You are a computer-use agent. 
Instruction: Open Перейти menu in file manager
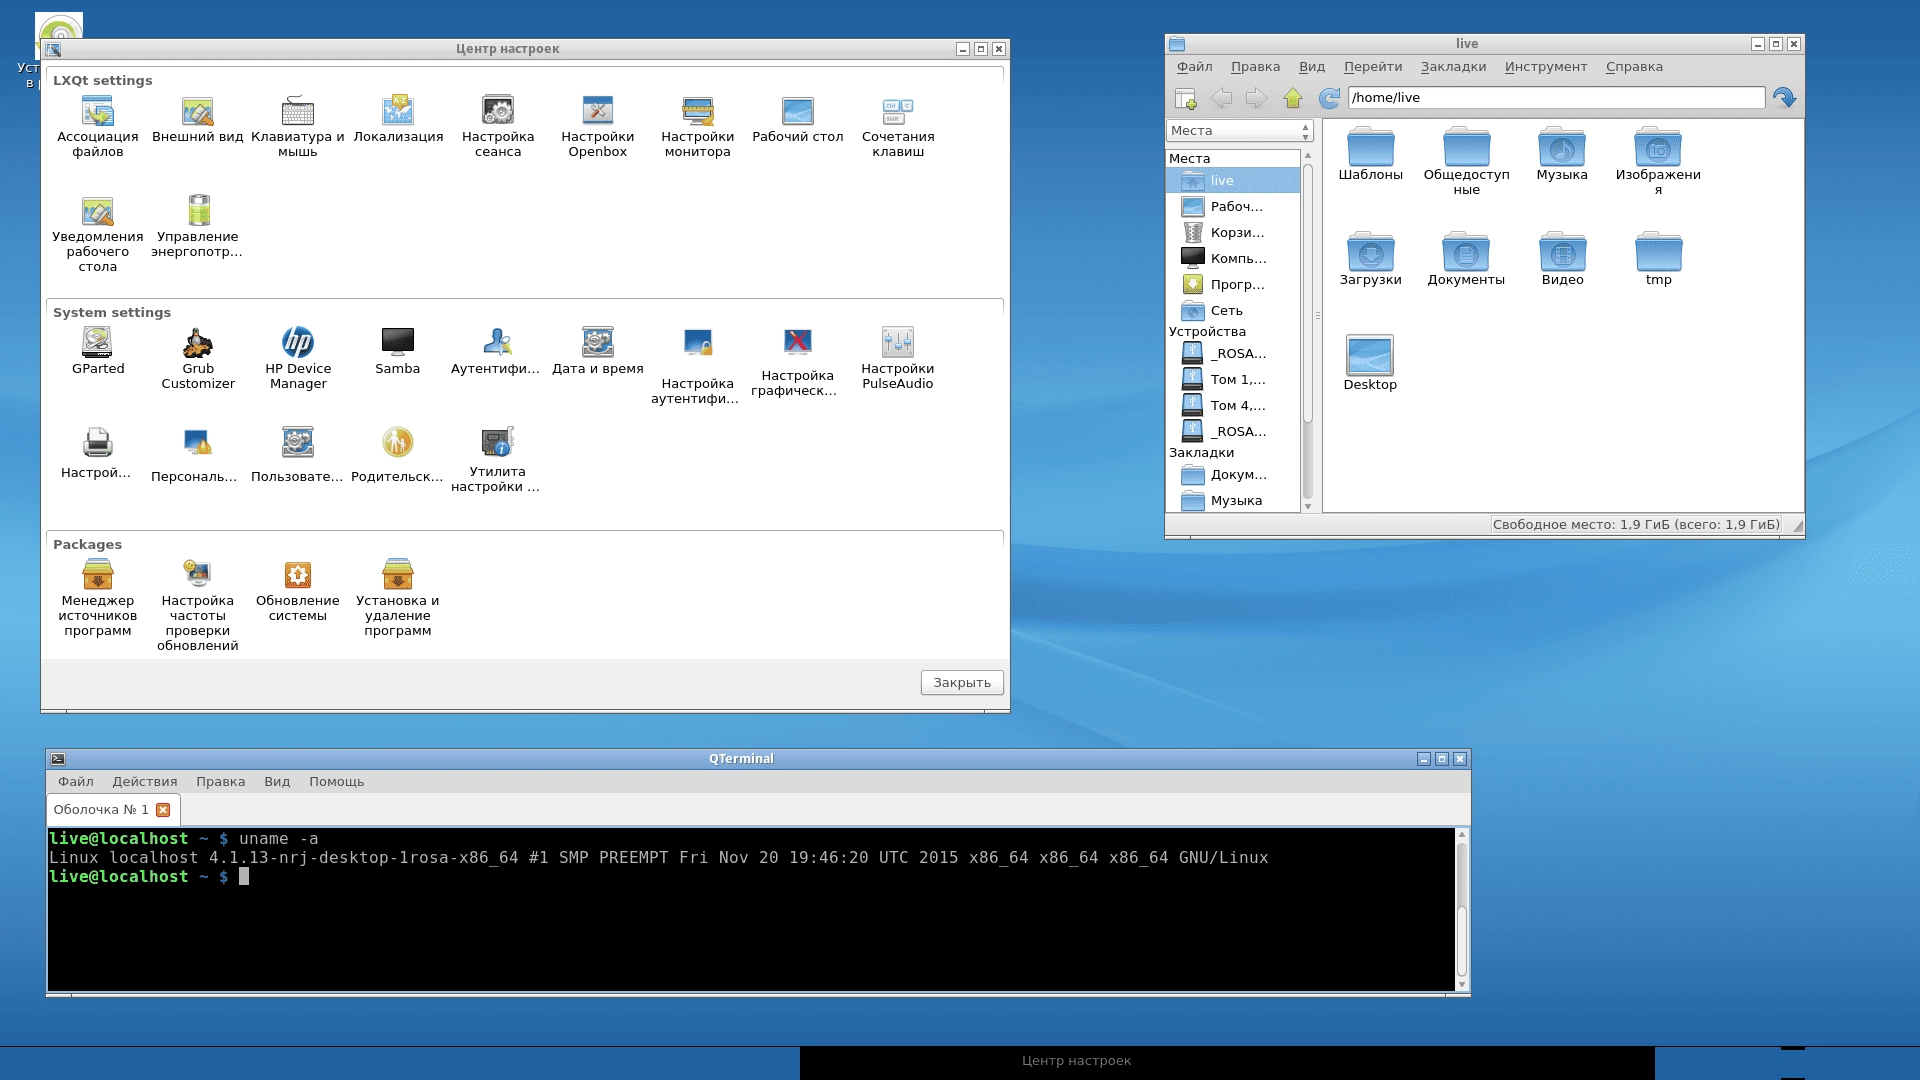(1373, 67)
